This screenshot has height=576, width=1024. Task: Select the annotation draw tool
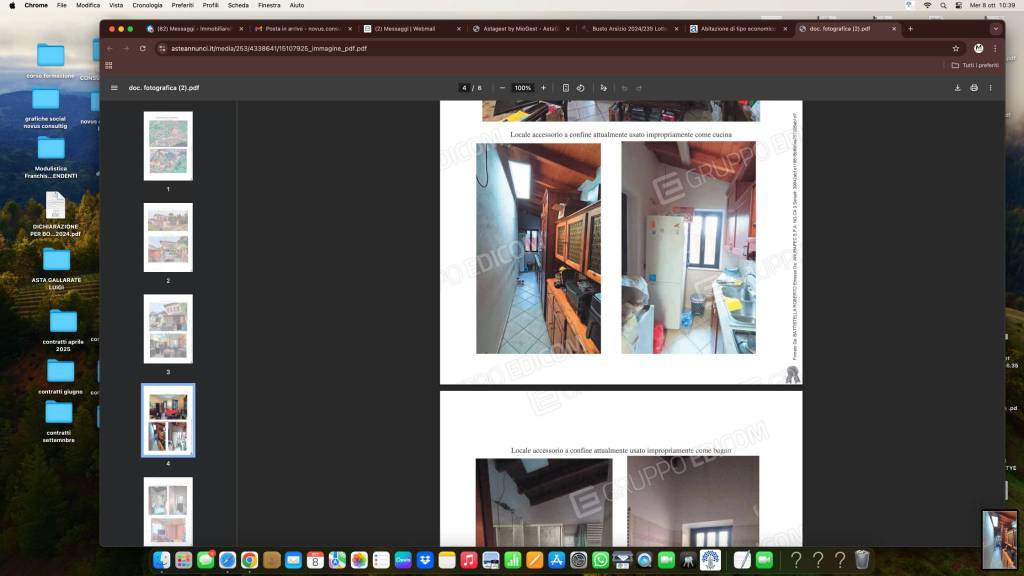(603, 88)
